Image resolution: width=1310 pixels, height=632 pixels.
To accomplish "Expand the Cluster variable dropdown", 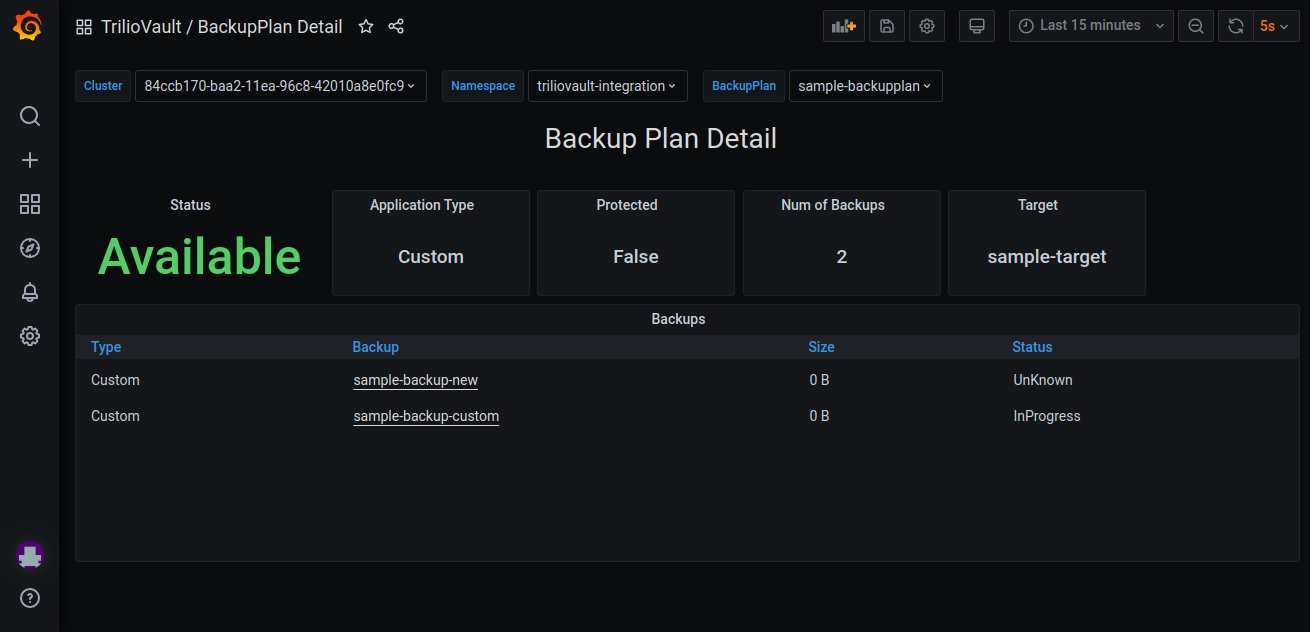I will point(281,86).
